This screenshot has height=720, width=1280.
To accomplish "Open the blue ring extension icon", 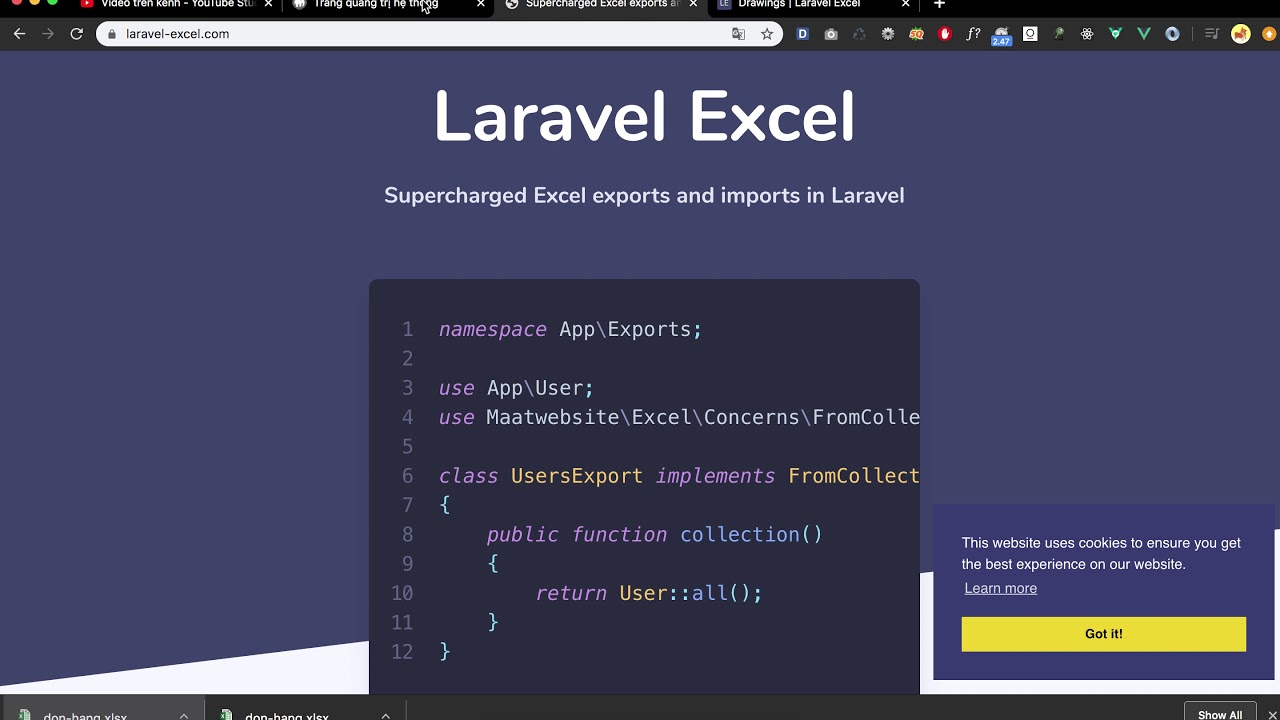I will click(x=1172, y=34).
